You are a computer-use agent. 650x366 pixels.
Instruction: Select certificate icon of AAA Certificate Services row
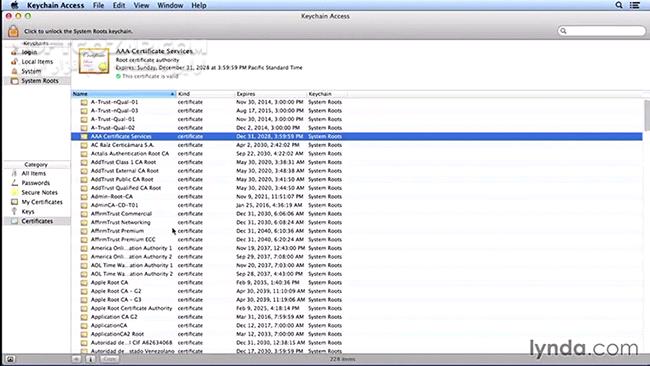(x=84, y=136)
